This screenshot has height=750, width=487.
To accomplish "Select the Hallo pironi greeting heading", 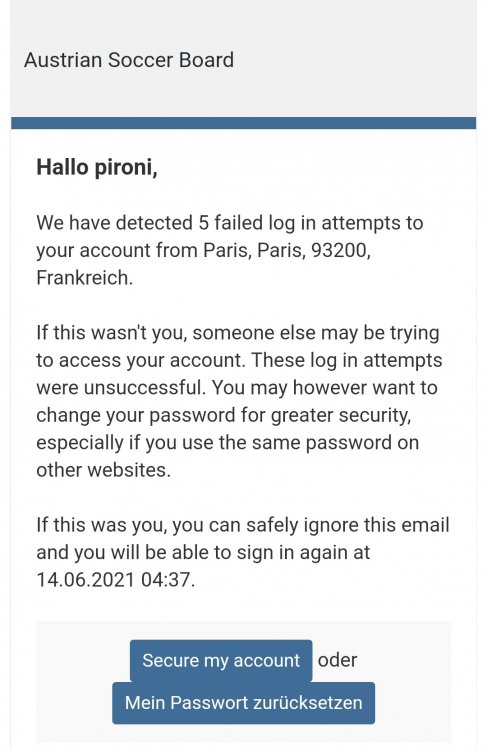I will (97, 167).
